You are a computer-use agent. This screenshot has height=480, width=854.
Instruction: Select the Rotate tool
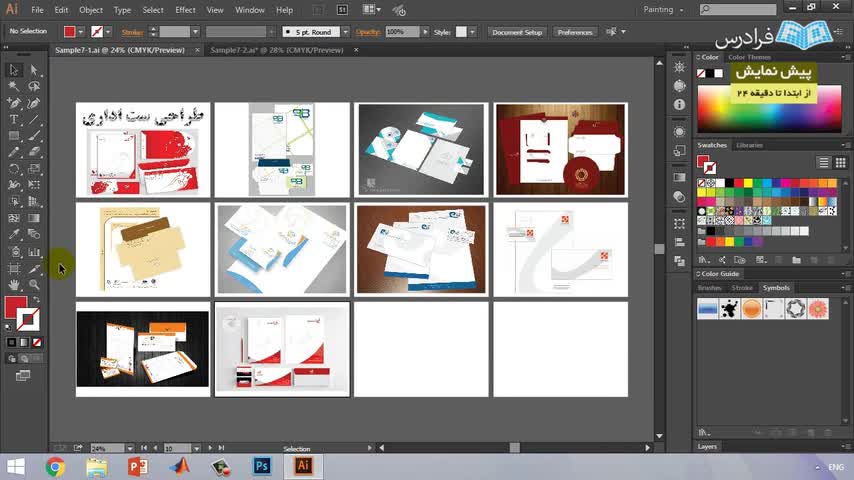point(14,169)
